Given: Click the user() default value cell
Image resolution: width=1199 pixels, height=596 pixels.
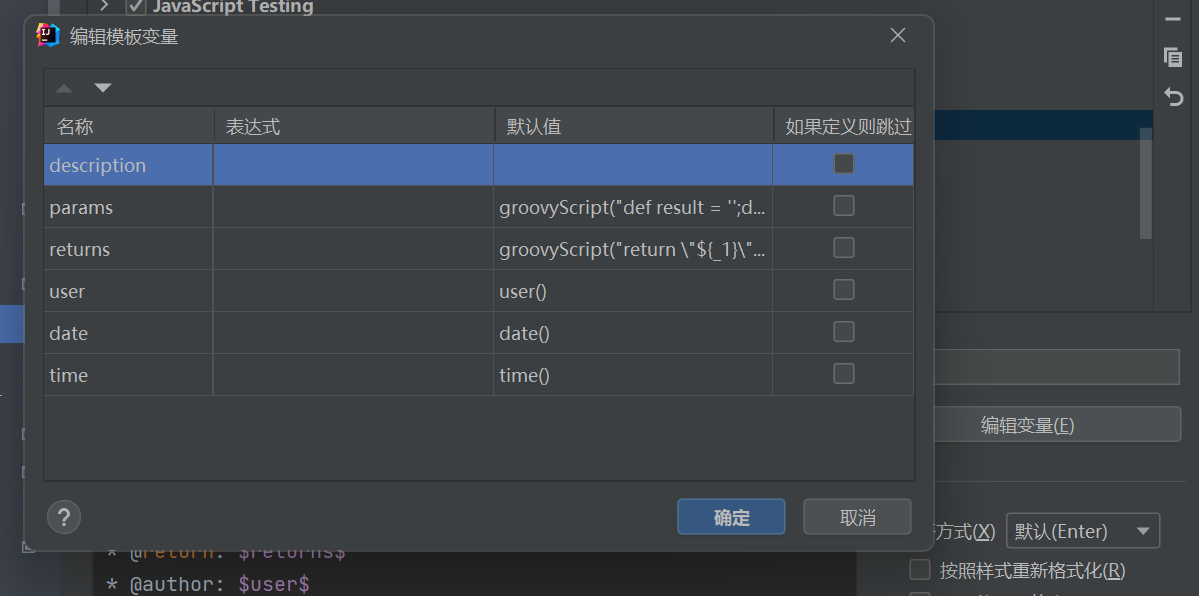Looking at the screenshot, I should click(x=633, y=291).
